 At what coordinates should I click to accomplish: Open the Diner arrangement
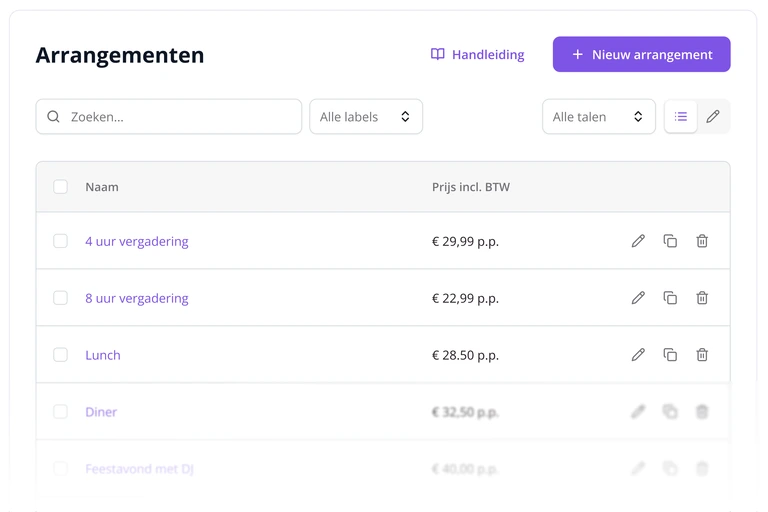coord(101,412)
